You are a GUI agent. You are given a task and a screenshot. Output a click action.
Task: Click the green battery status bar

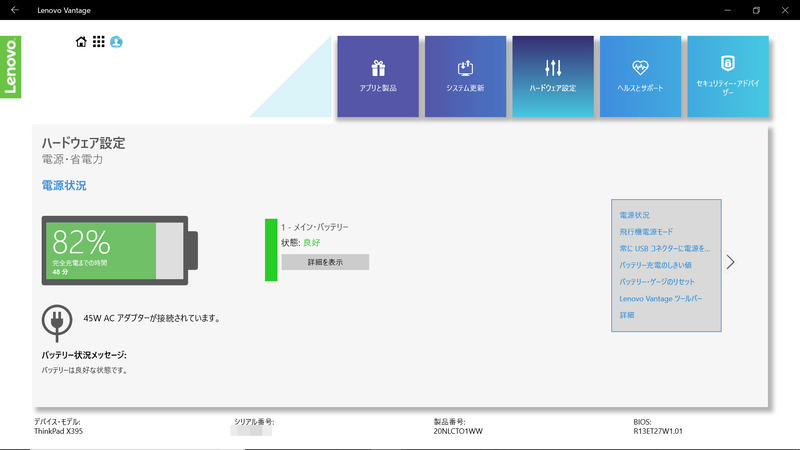(271, 250)
